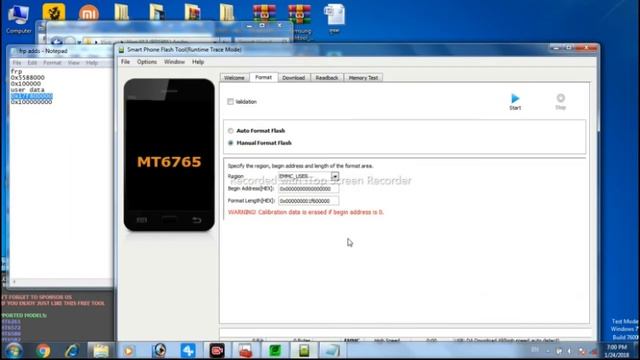640x360 pixels.
Task: Open the orange media player taskbar icon
Action: pos(129,351)
